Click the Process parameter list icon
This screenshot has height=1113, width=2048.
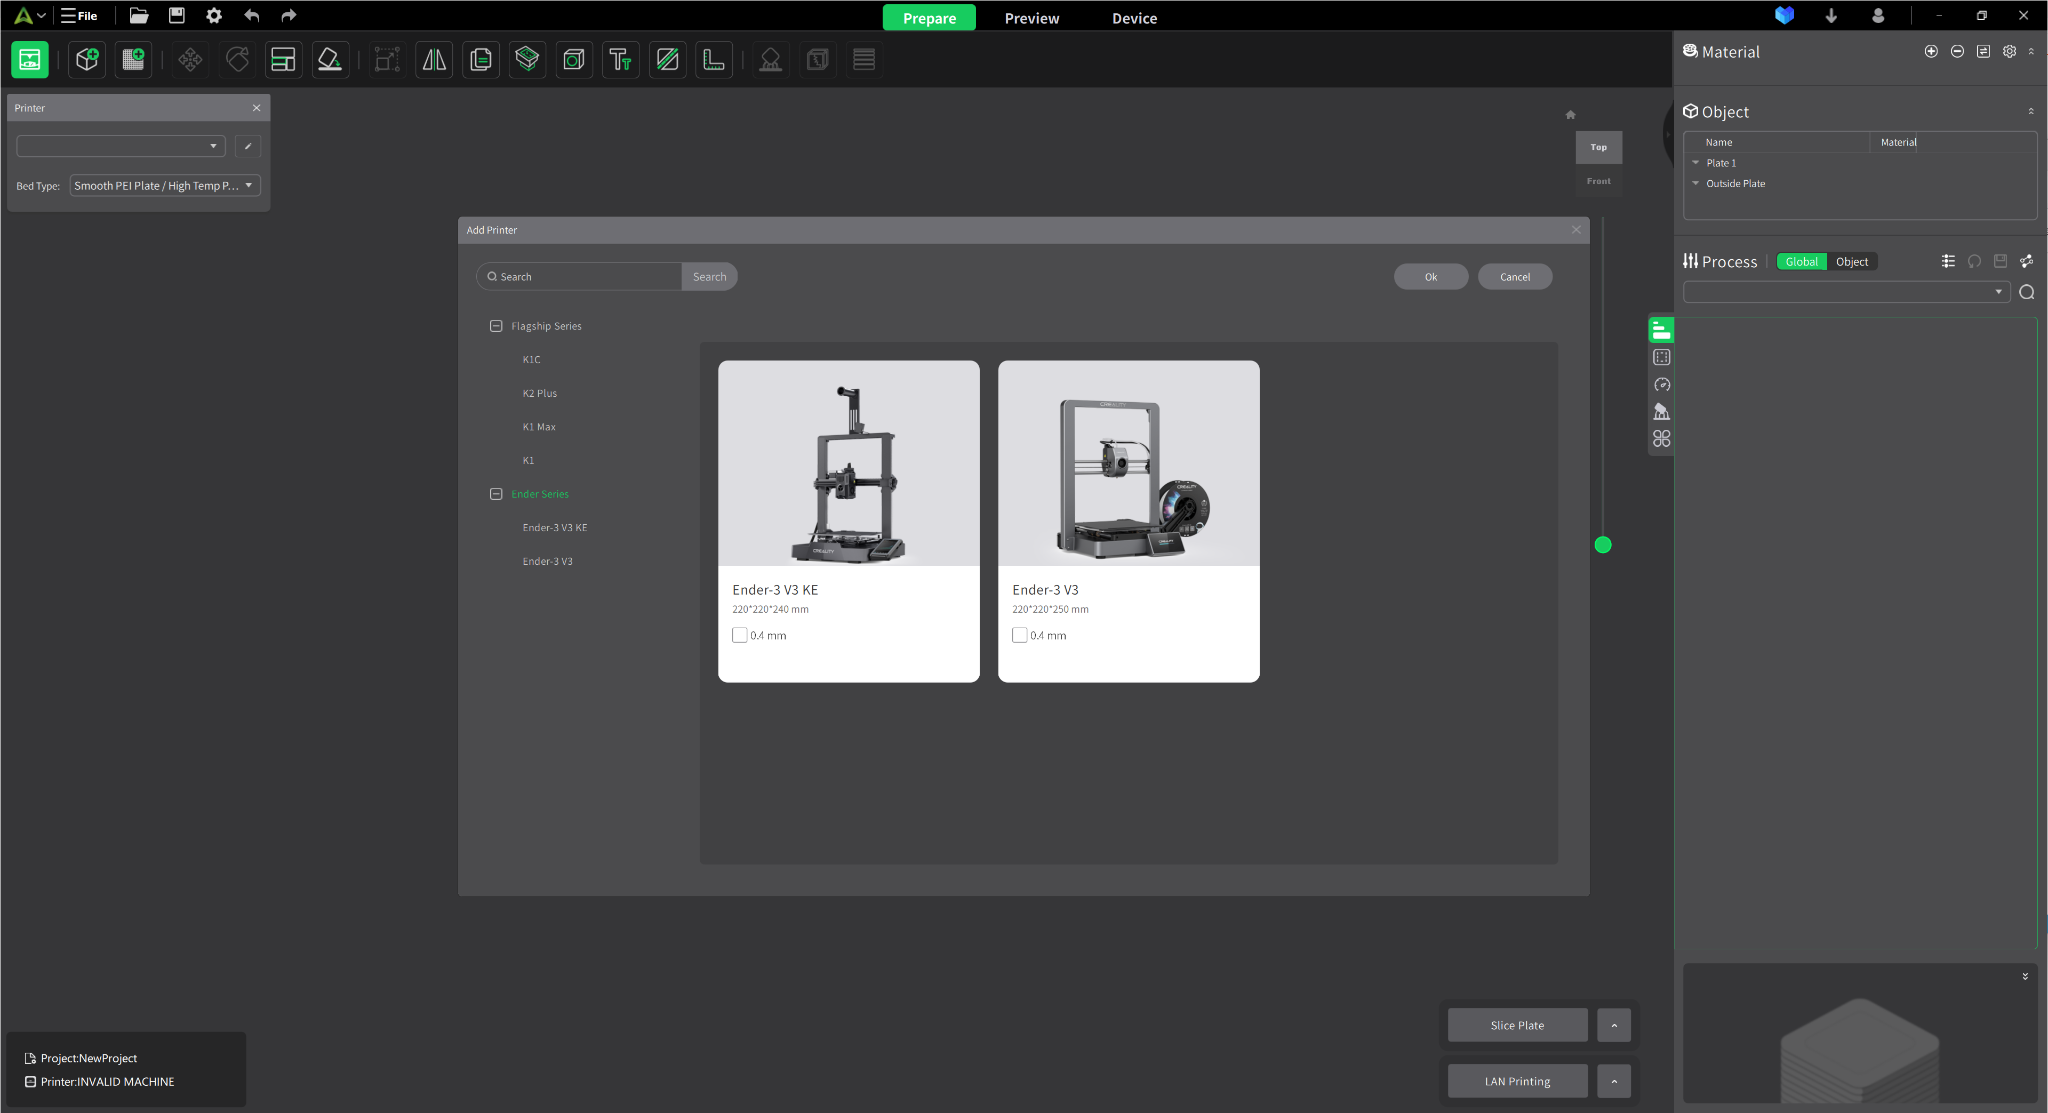click(1948, 262)
